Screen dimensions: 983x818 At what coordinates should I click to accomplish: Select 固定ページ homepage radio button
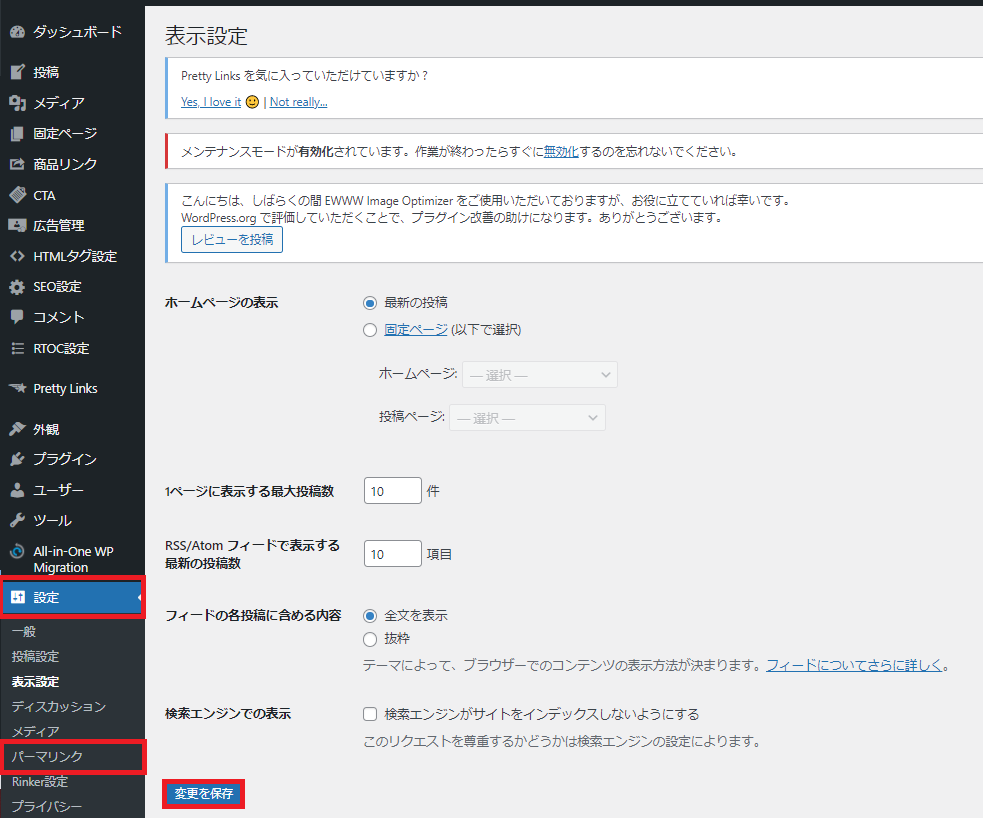pos(370,330)
